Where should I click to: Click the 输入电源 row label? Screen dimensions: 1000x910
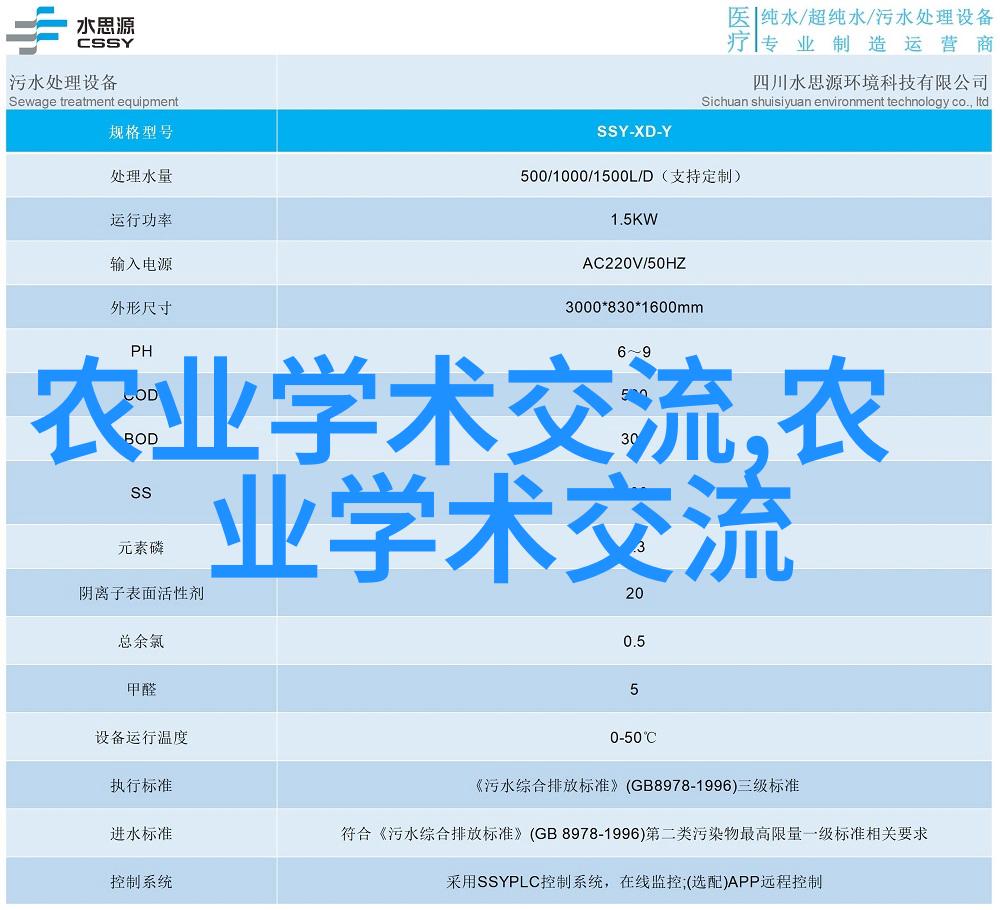tap(141, 263)
